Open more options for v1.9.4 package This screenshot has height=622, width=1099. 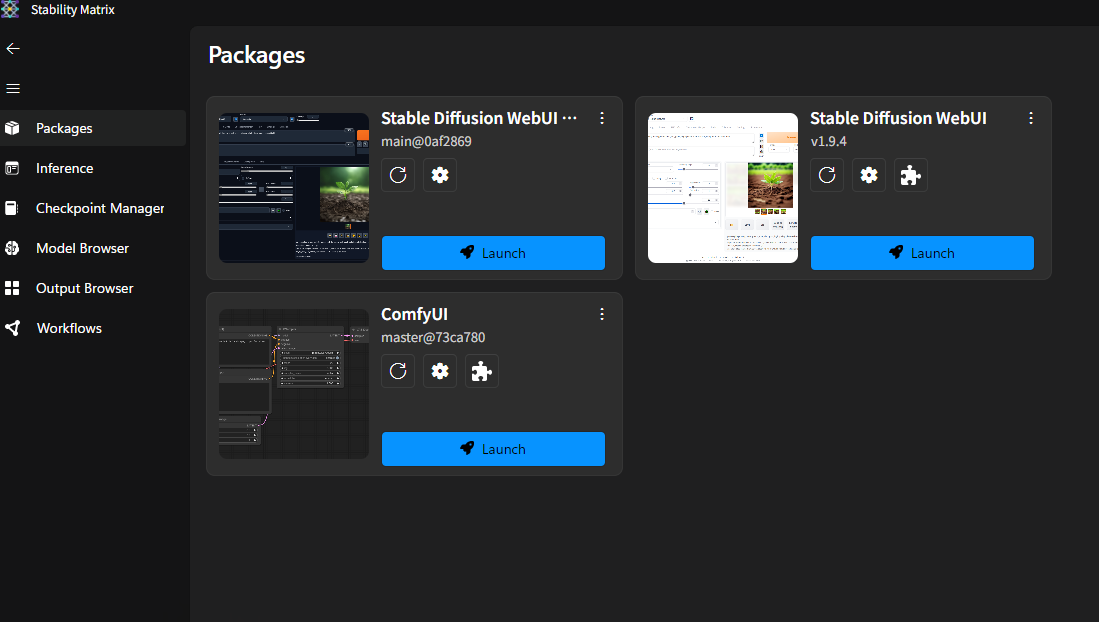click(1031, 119)
